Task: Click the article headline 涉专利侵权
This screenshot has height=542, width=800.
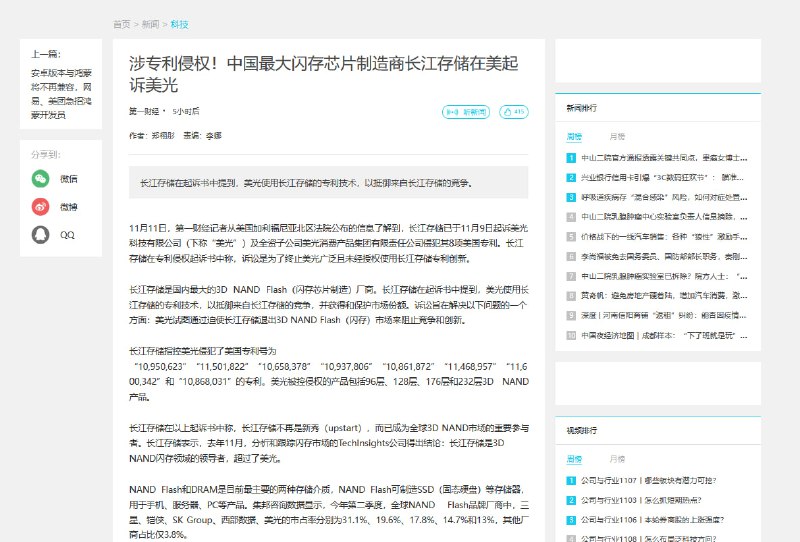Action: (x=323, y=74)
